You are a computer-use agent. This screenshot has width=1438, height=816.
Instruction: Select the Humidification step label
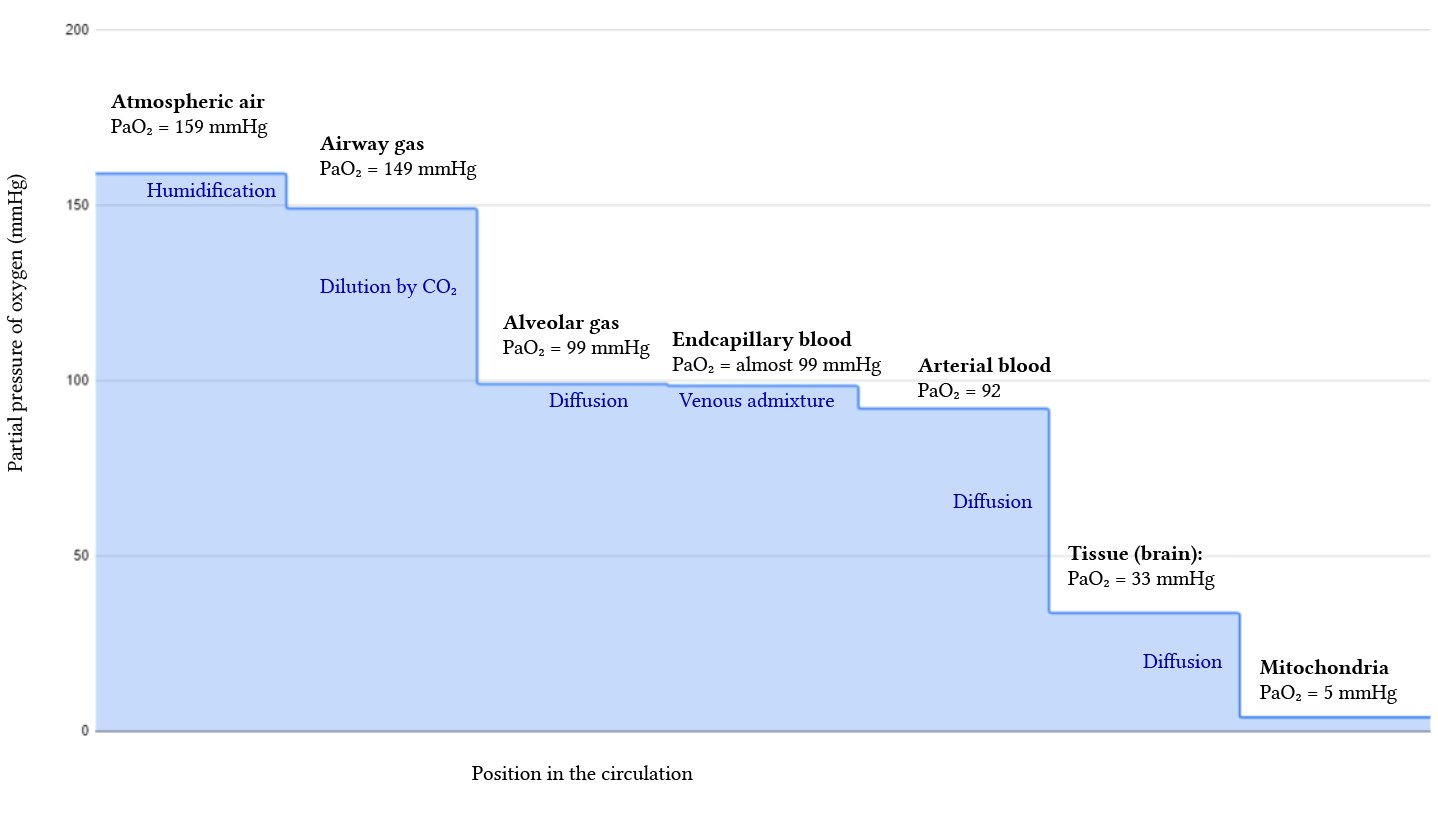pos(211,191)
